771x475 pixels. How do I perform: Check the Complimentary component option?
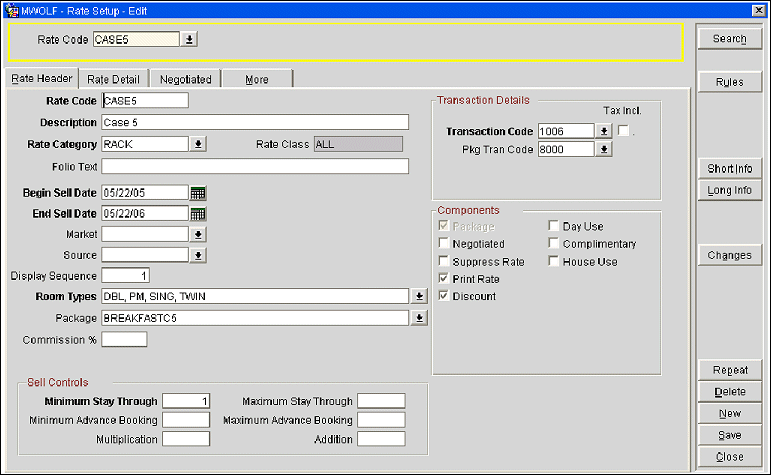tap(554, 244)
